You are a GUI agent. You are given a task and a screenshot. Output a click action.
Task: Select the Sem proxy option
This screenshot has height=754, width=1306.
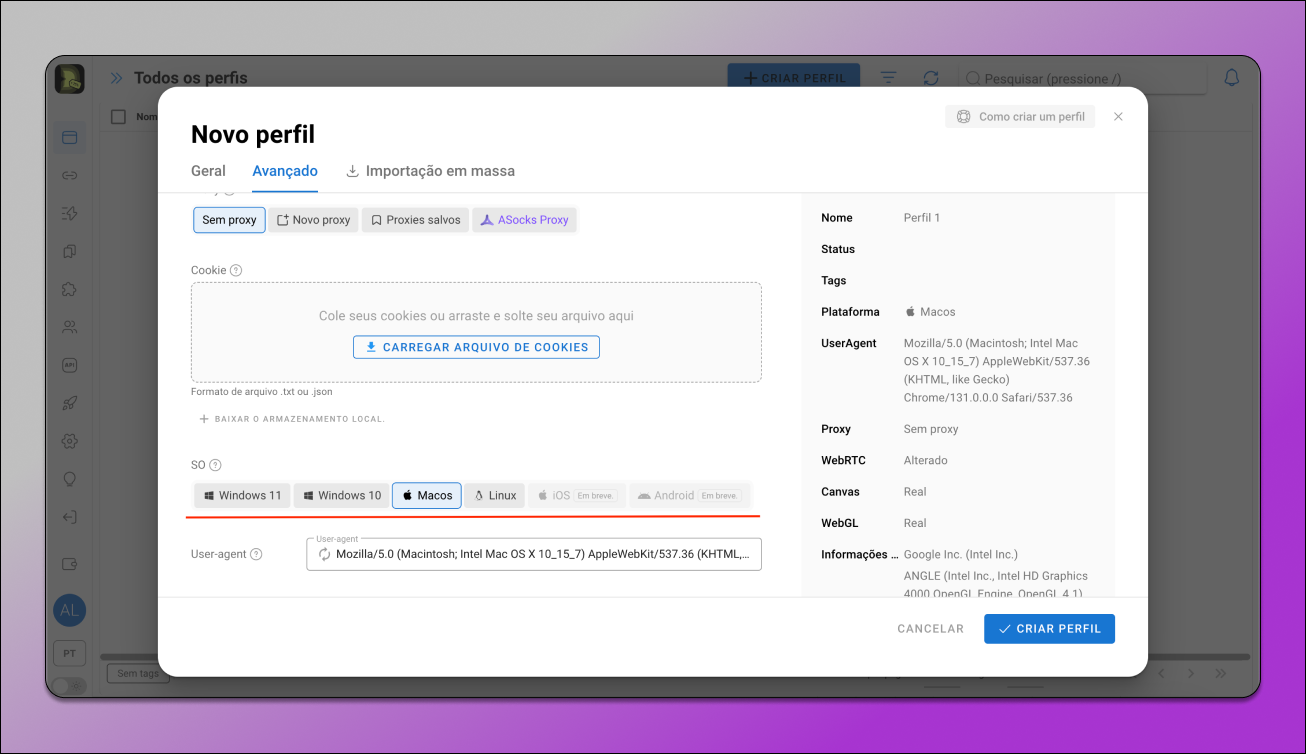[230, 220]
